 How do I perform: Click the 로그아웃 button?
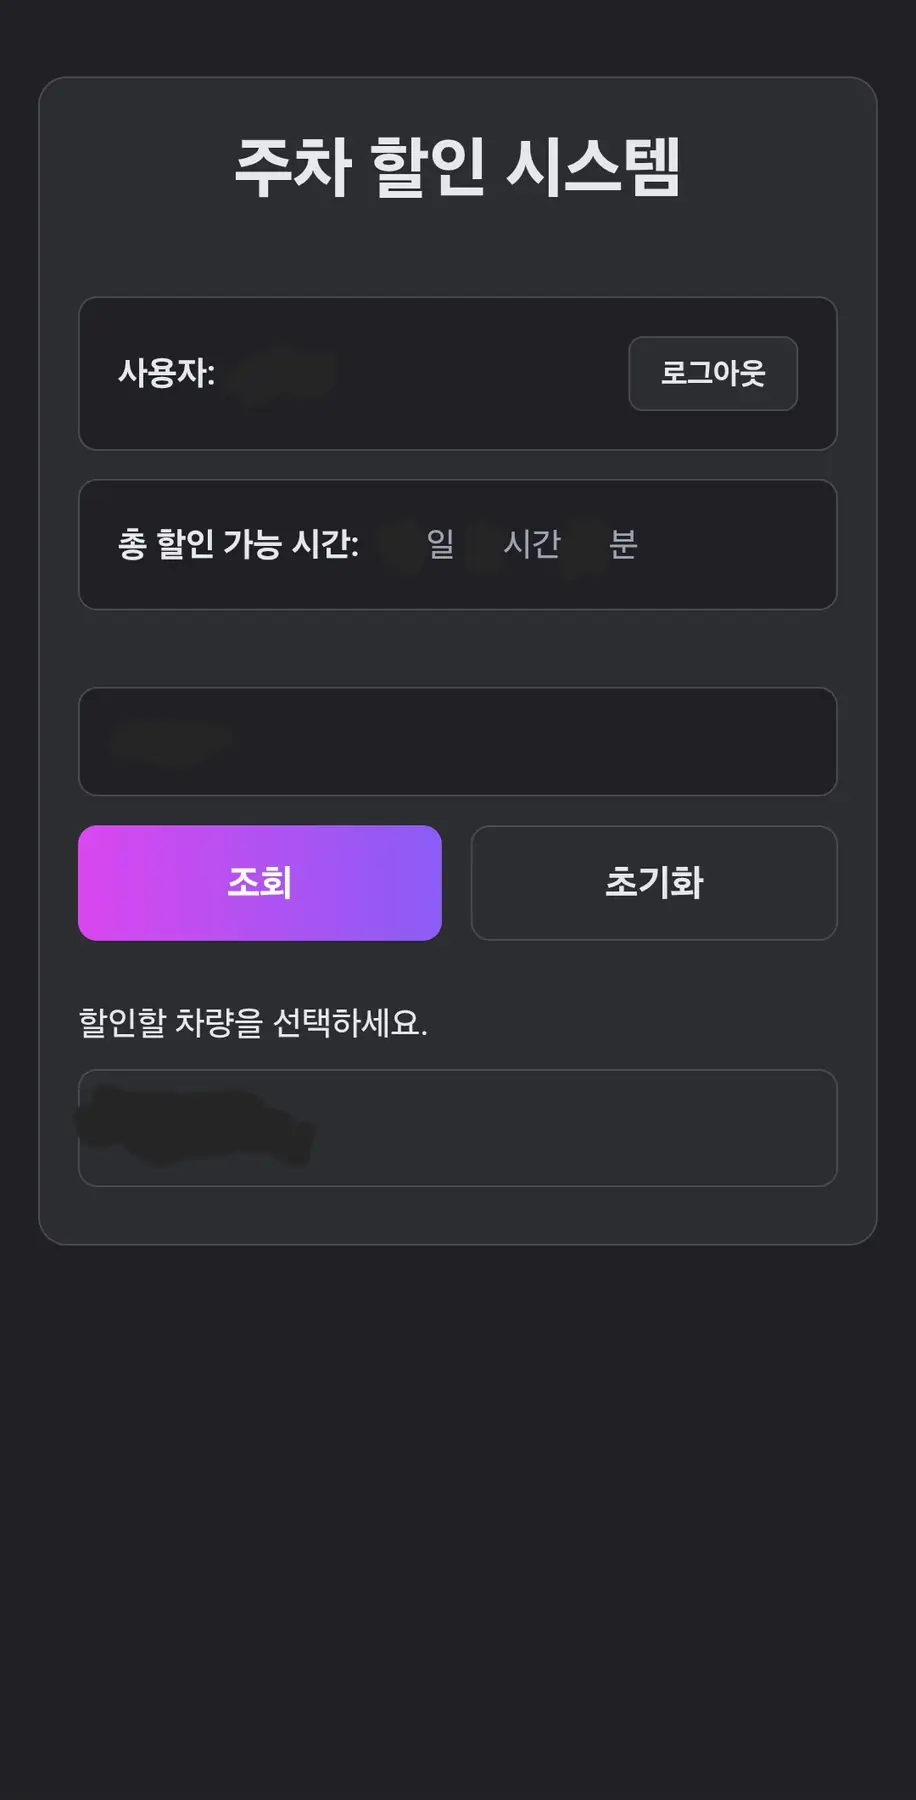coord(712,373)
